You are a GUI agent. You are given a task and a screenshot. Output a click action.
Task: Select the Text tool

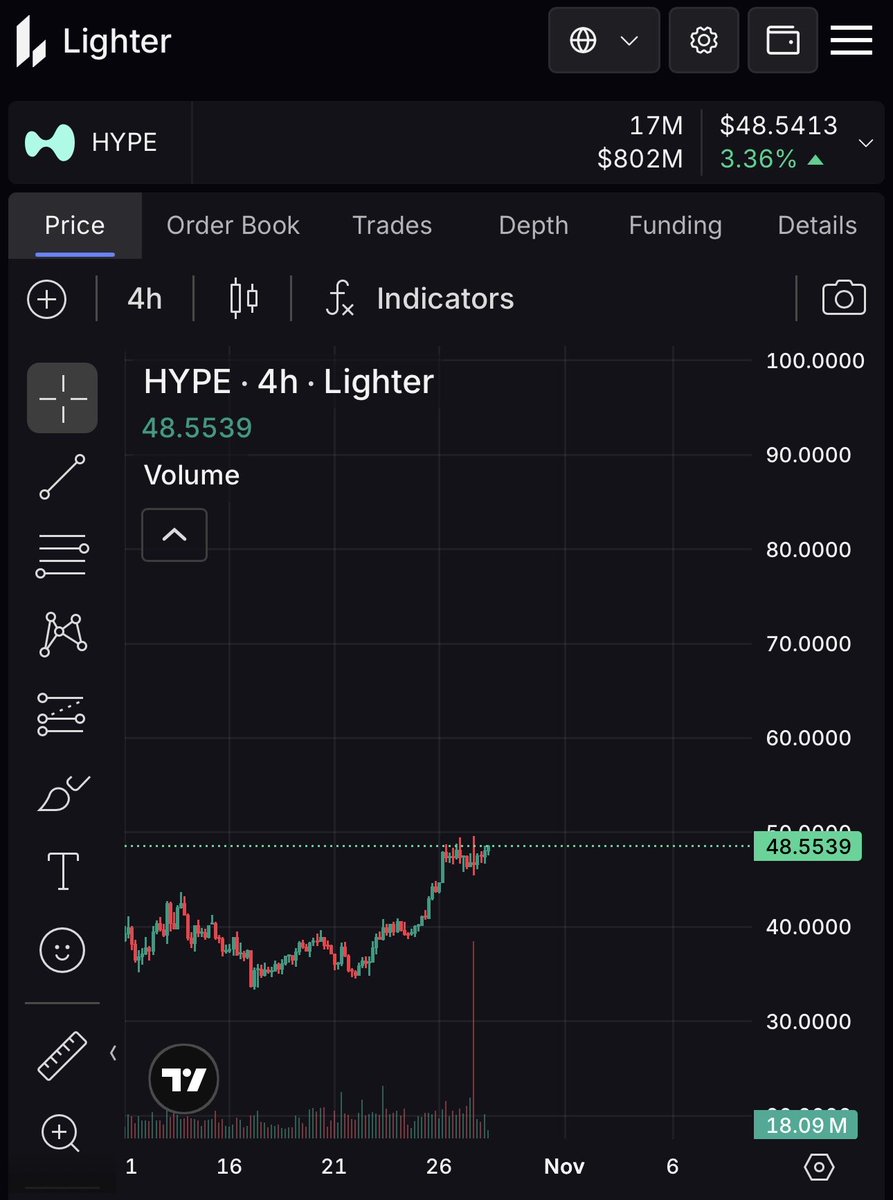coord(62,871)
